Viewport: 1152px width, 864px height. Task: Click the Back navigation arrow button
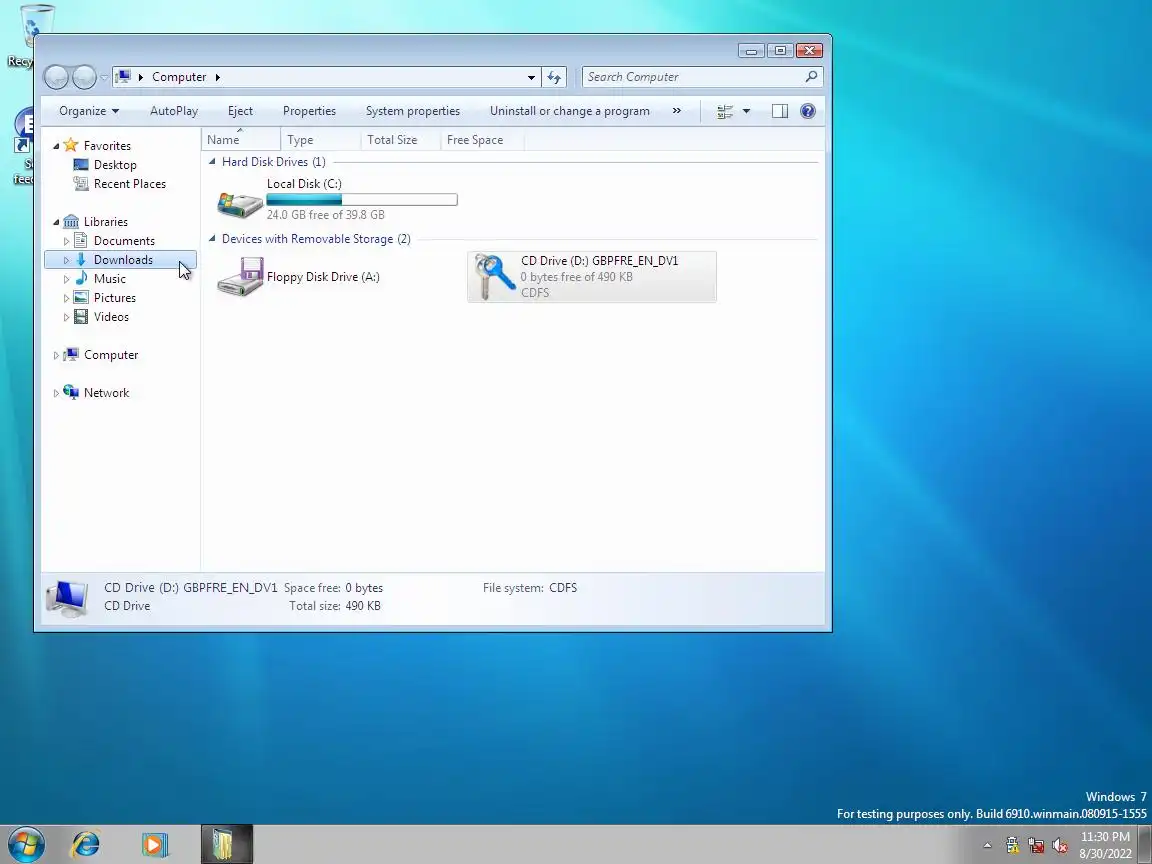[56, 77]
